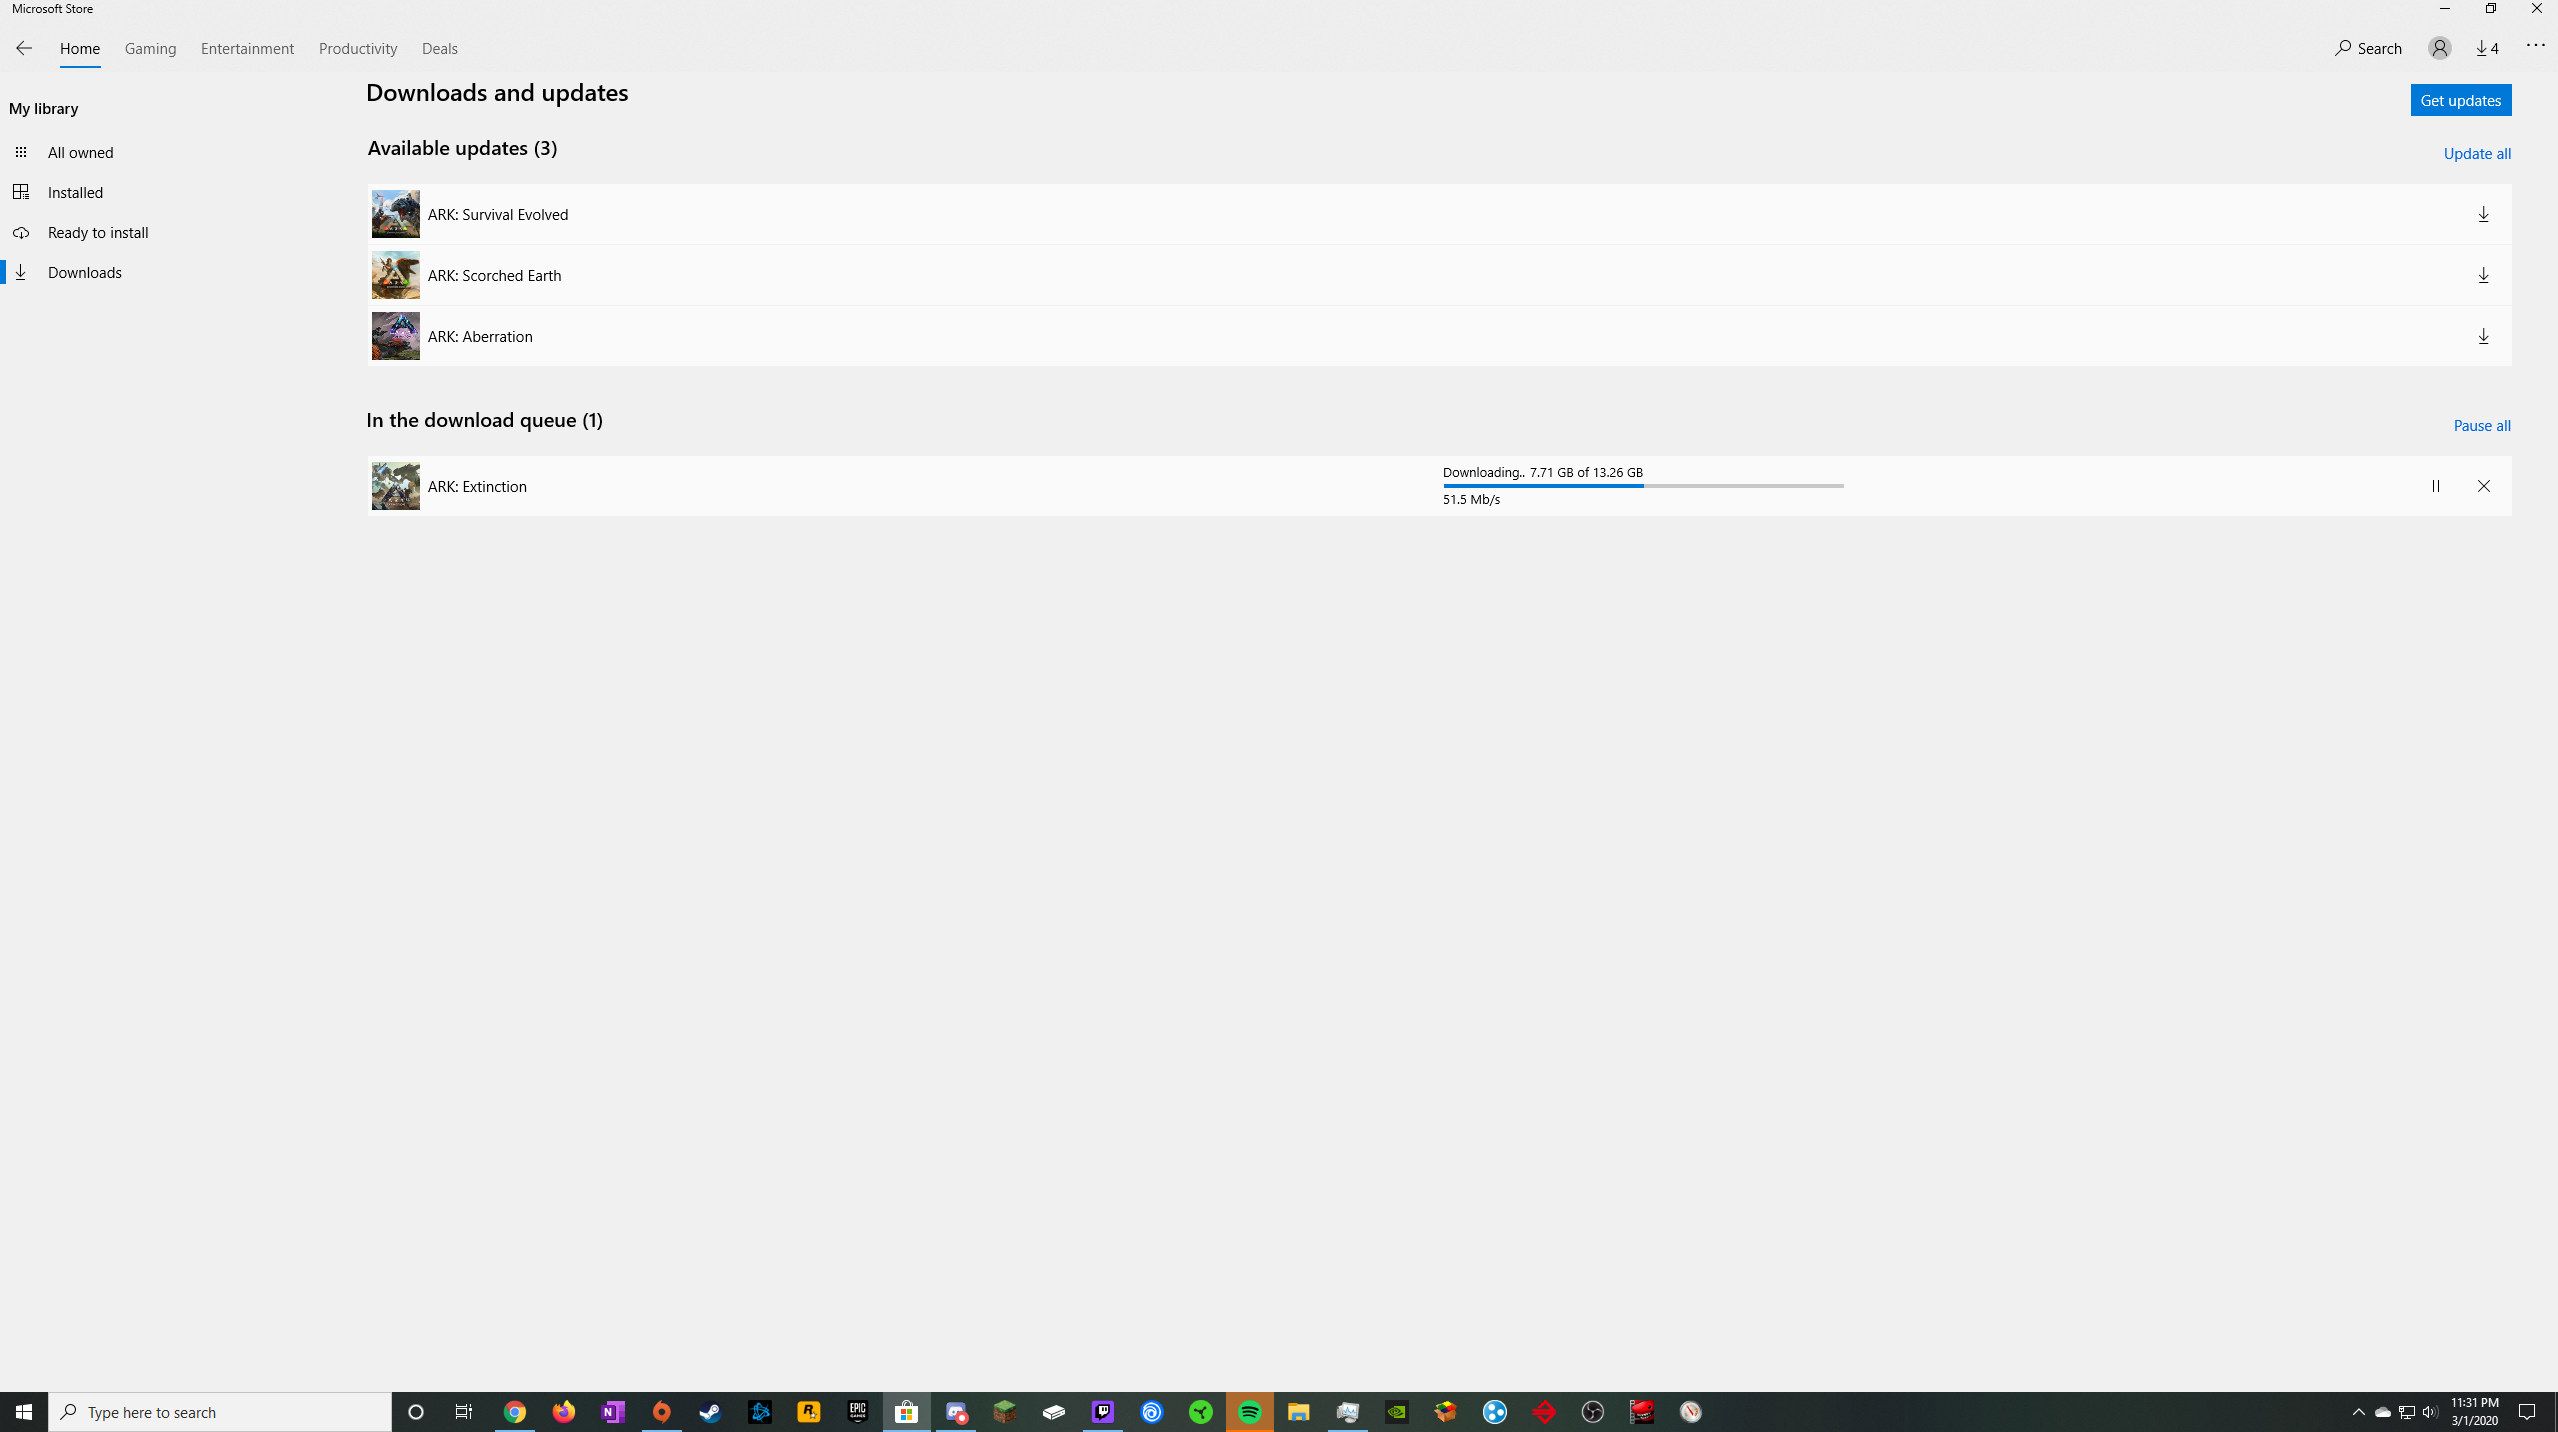Viewport: 2558px width, 1432px height.
Task: Open ARK: Extinction thumbnail
Action: point(396,486)
